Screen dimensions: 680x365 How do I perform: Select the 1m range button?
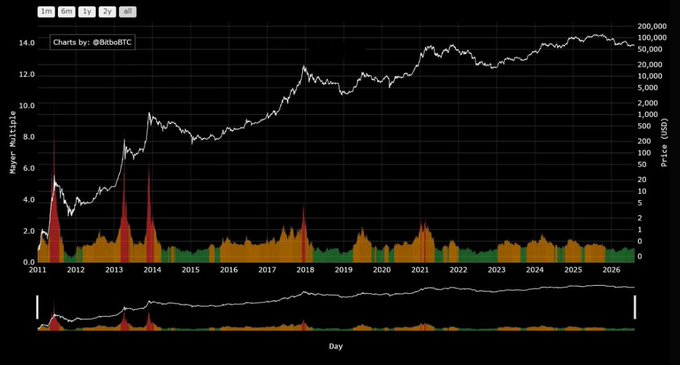tap(46, 11)
